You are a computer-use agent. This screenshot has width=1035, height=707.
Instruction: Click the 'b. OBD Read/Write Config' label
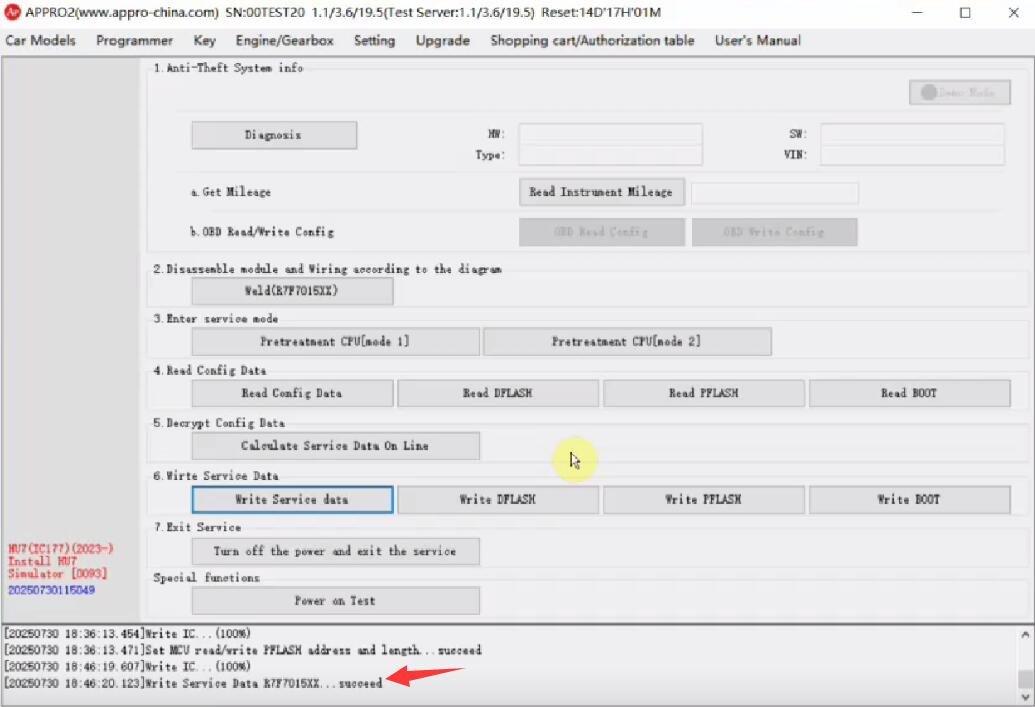(x=262, y=232)
